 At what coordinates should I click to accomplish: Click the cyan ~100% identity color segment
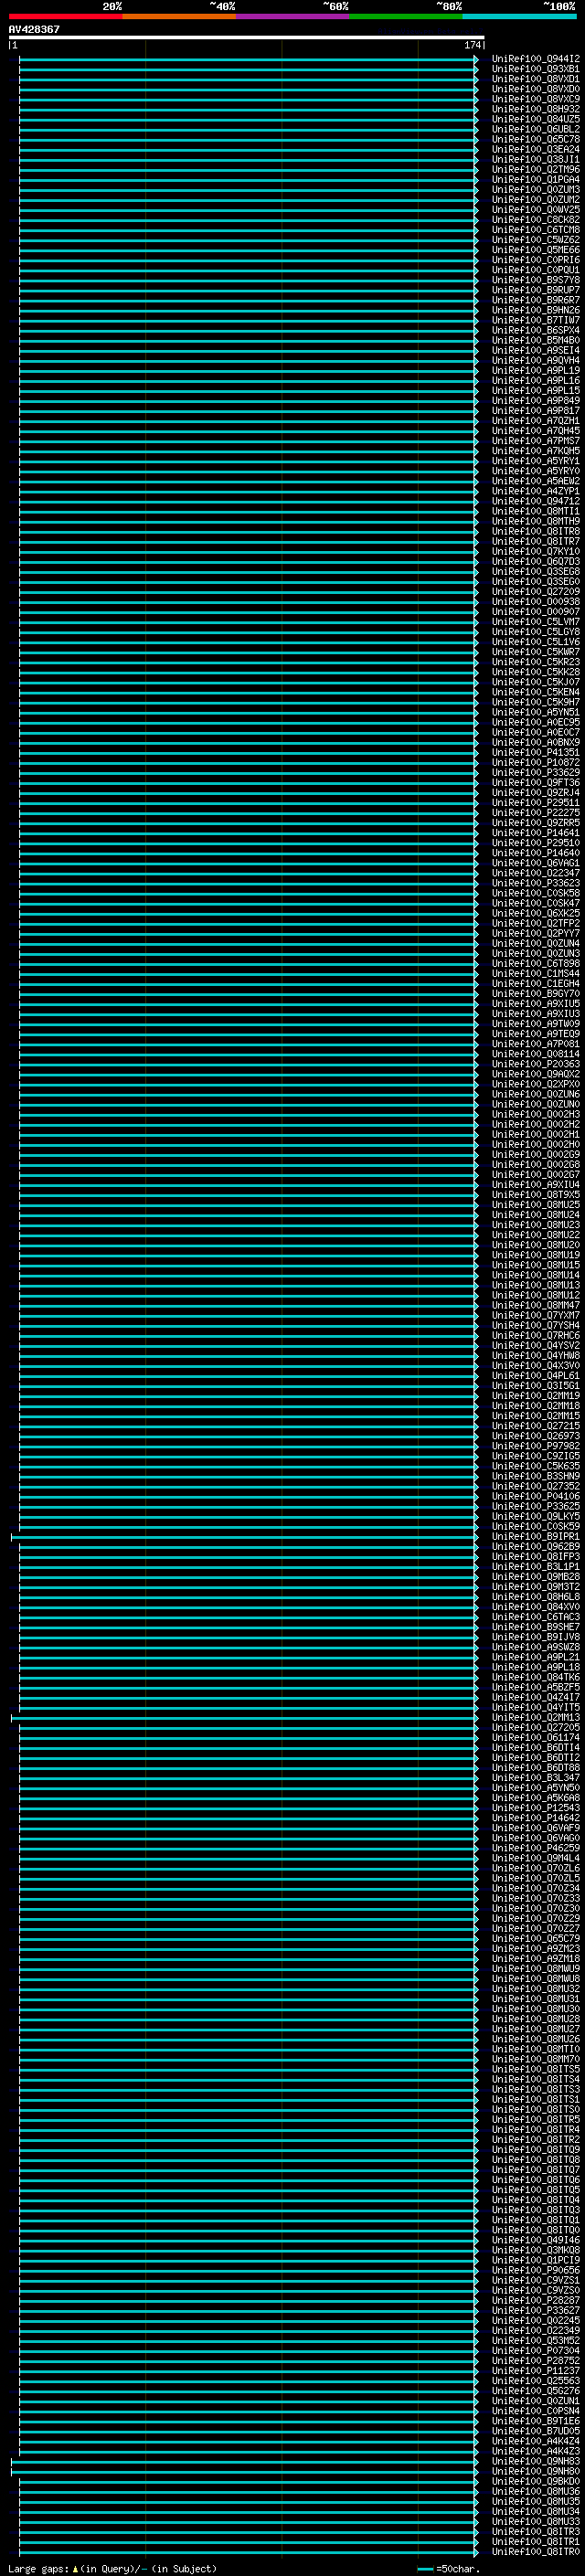pos(519,16)
